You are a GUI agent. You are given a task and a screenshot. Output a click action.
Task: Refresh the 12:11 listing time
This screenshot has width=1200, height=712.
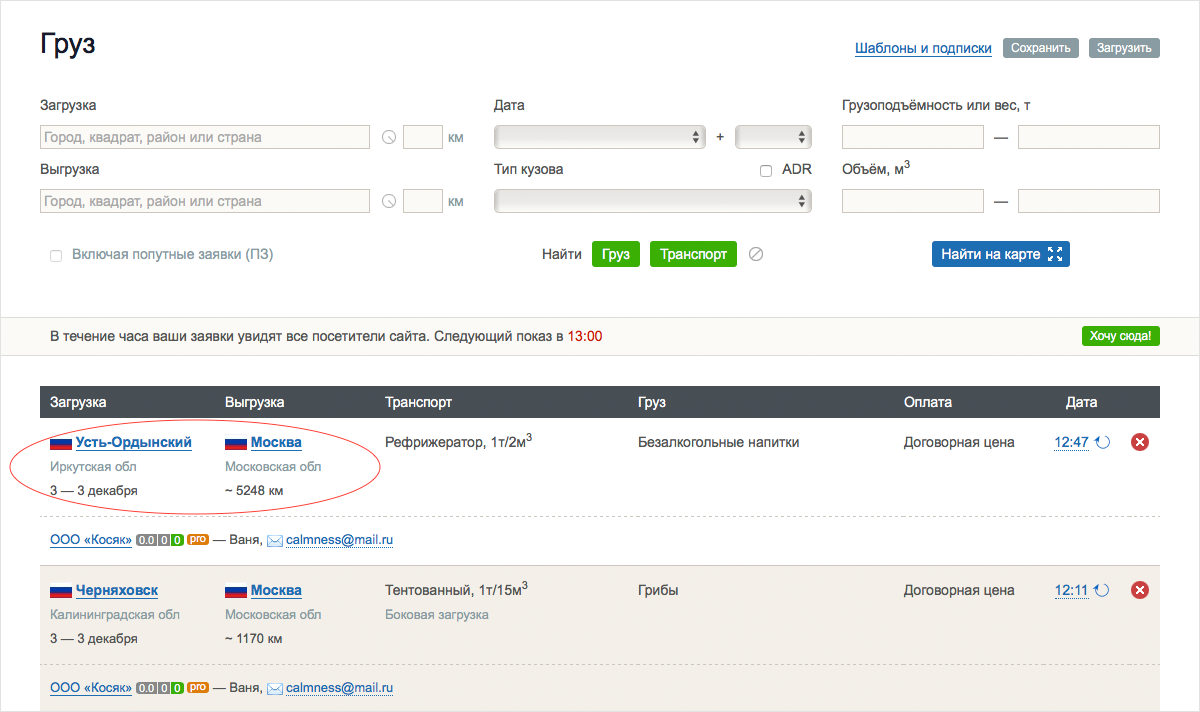(1103, 591)
